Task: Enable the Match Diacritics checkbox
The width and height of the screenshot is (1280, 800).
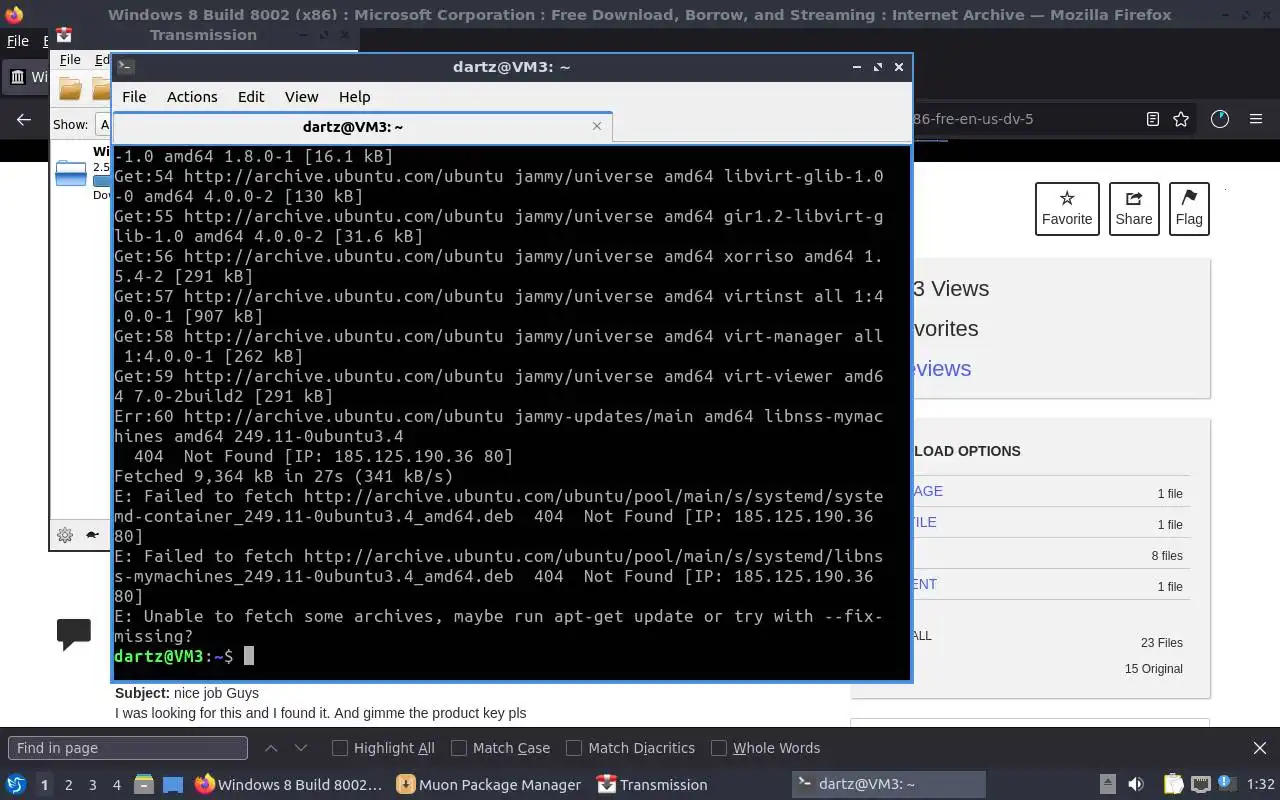Action: click(574, 748)
